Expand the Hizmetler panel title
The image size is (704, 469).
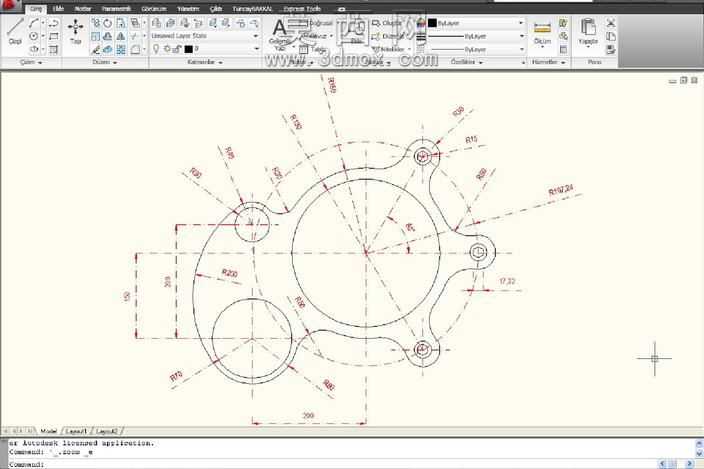[x=548, y=62]
